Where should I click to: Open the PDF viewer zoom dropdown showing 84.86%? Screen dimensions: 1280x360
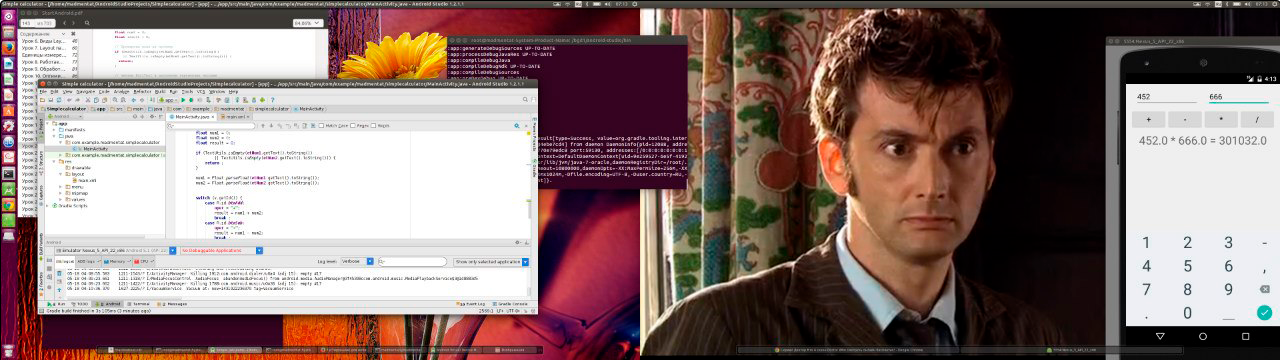pyautogui.click(x=308, y=23)
